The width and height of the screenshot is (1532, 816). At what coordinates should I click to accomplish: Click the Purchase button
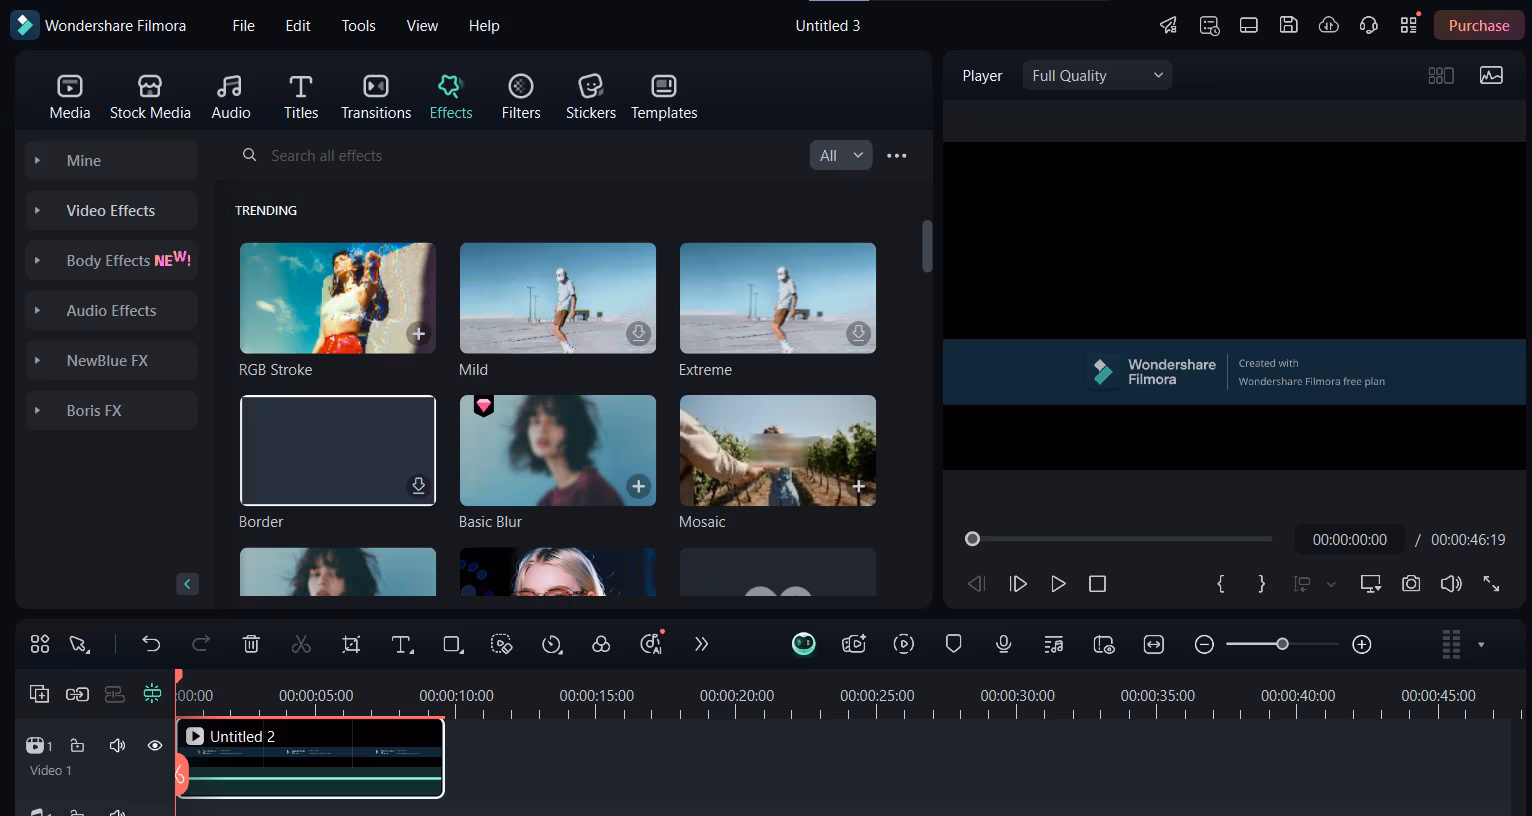click(1478, 26)
